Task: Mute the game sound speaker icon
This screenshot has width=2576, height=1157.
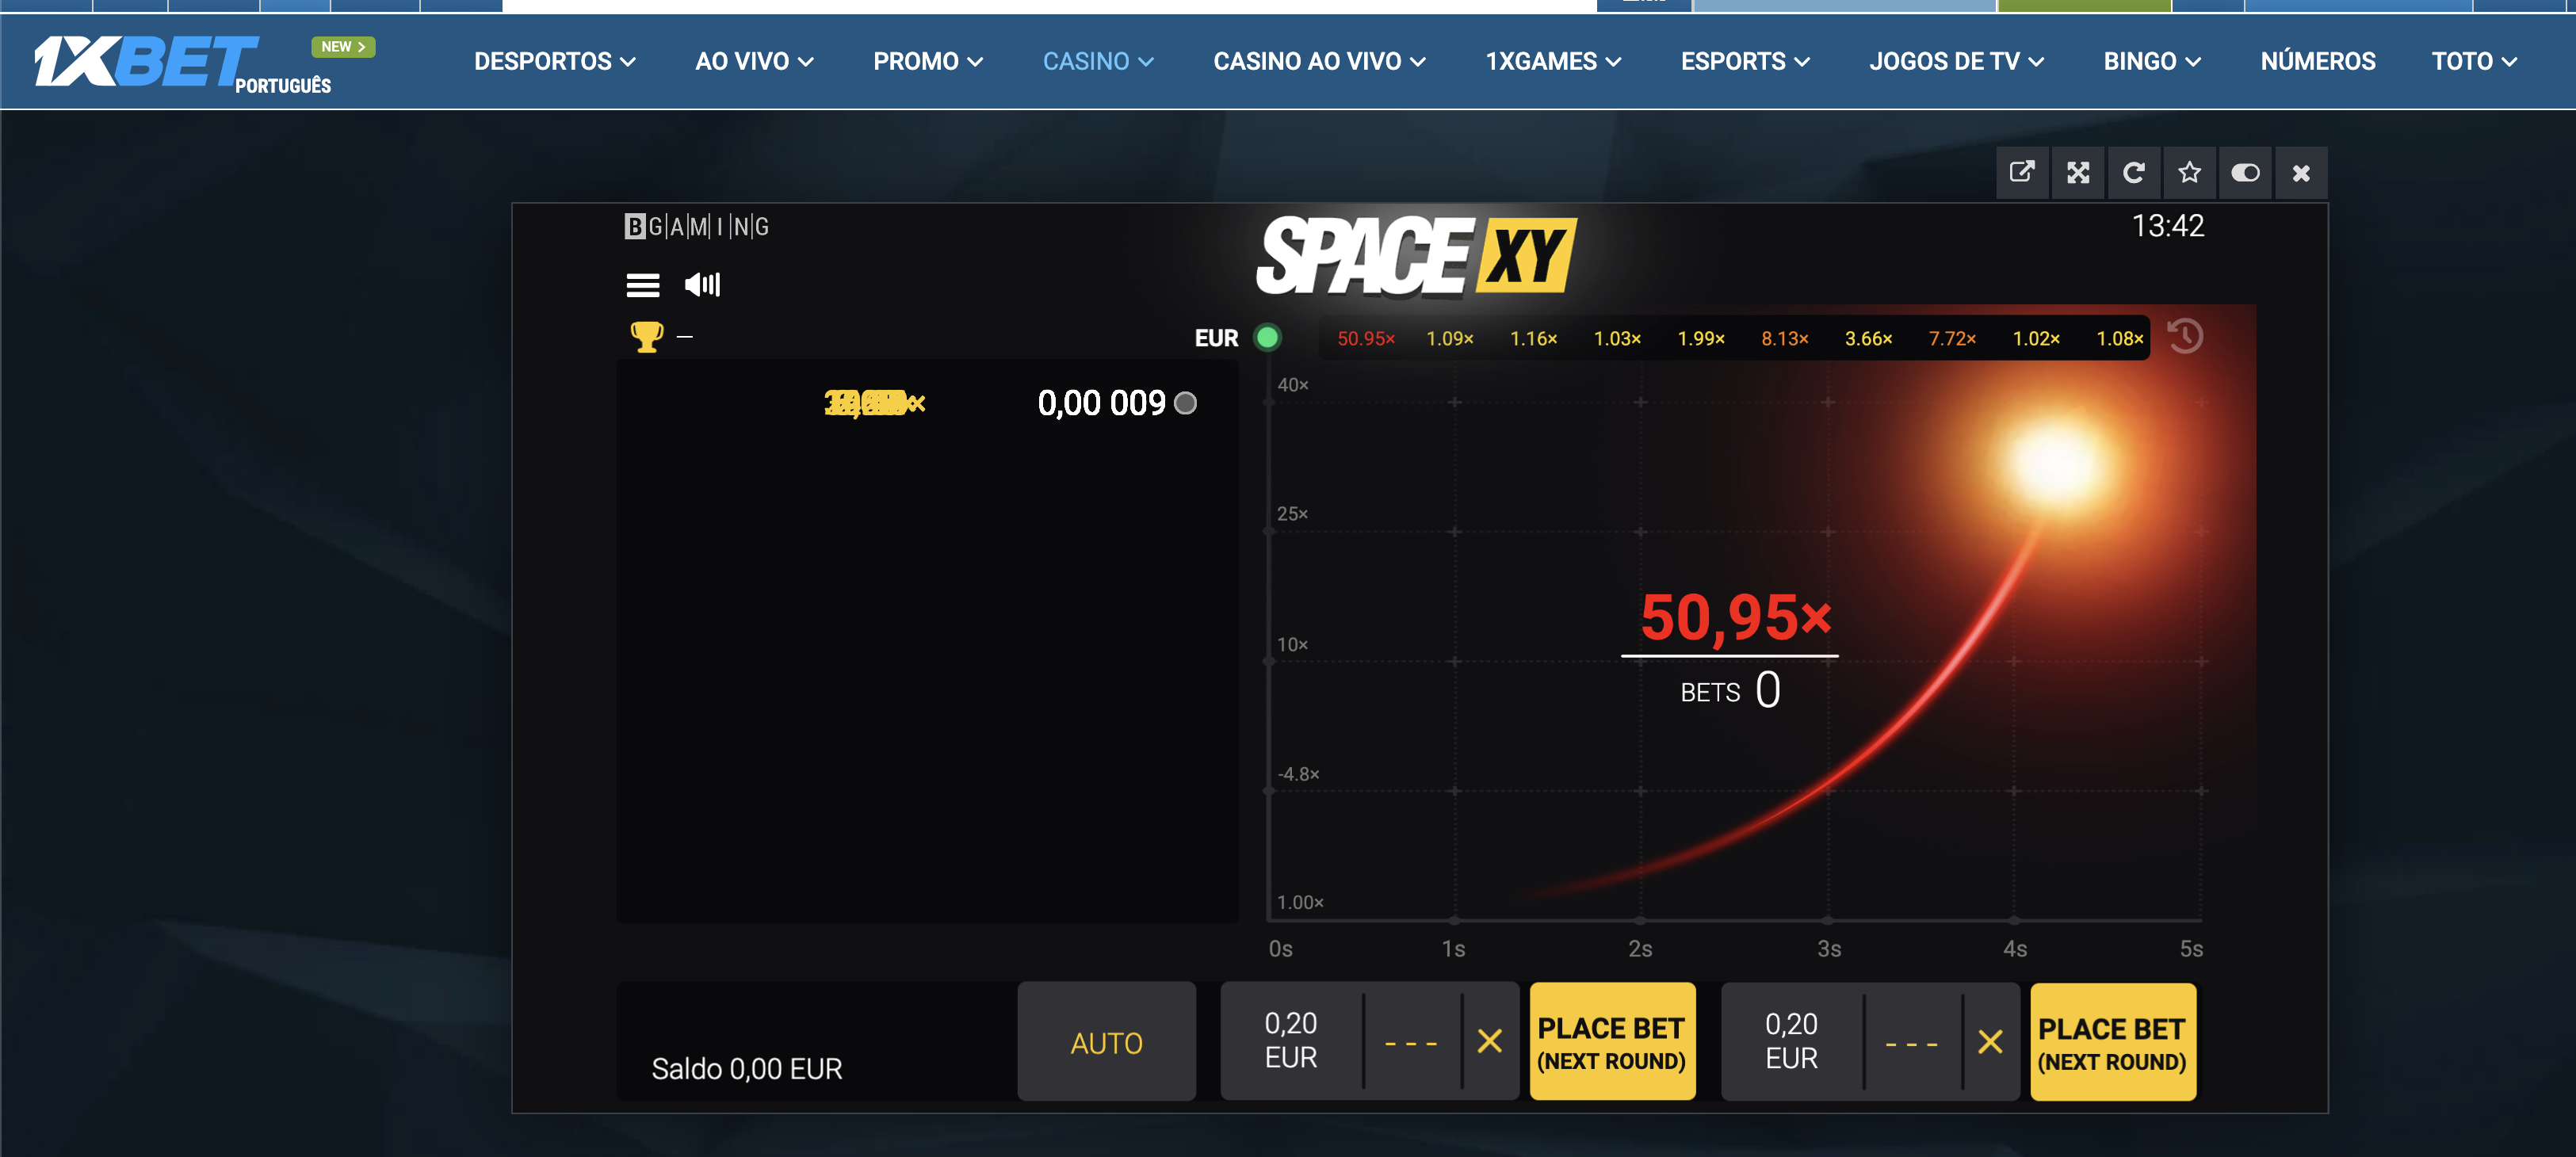Action: tap(702, 285)
